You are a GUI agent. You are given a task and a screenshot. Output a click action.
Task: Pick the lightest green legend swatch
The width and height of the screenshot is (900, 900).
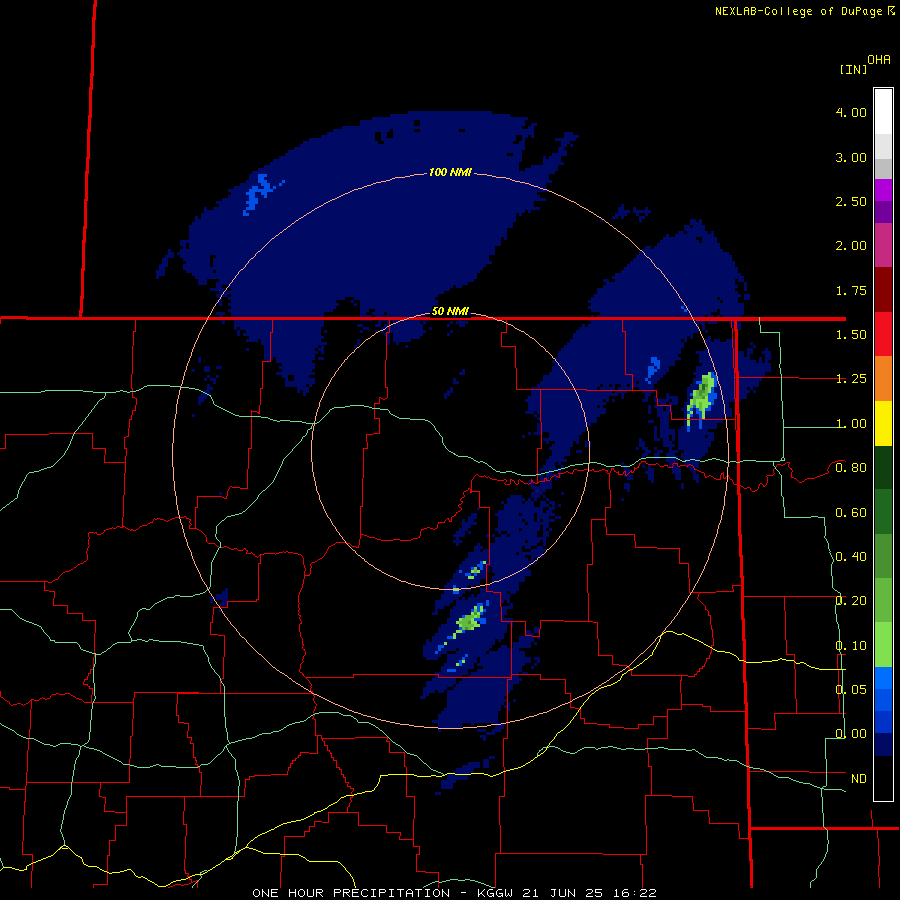click(883, 645)
